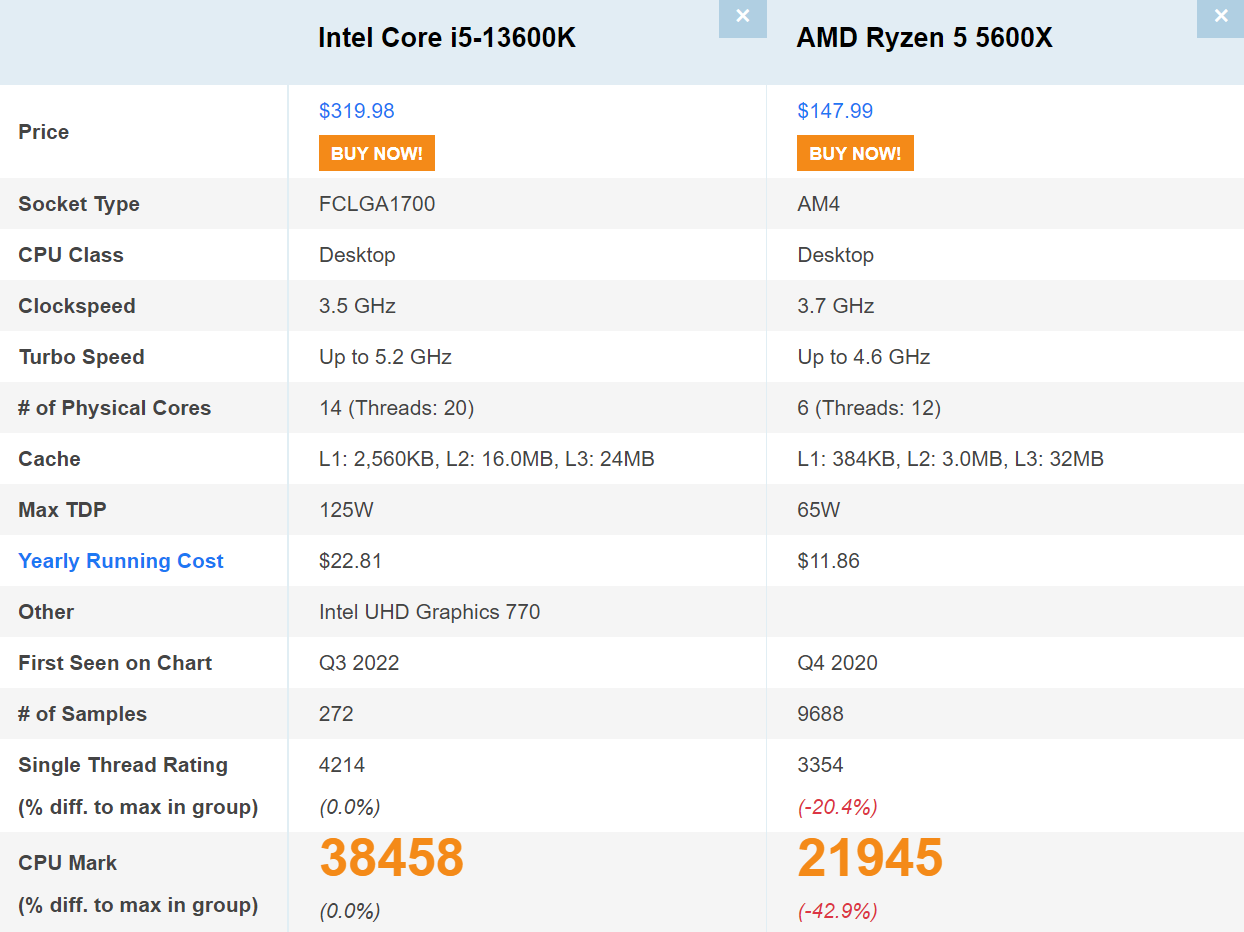
Task: Click the red (-20.4%) difference
Action: [x=837, y=807]
